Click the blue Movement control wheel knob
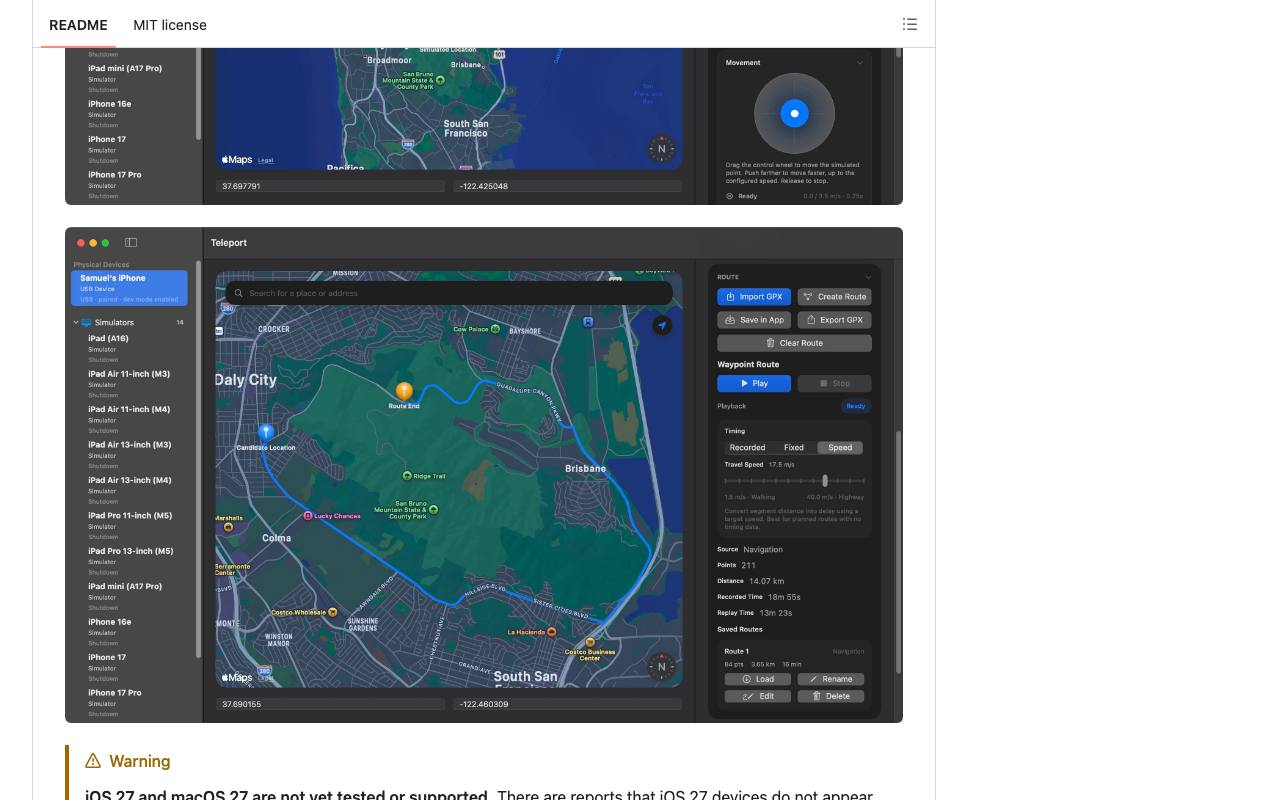 (795, 113)
